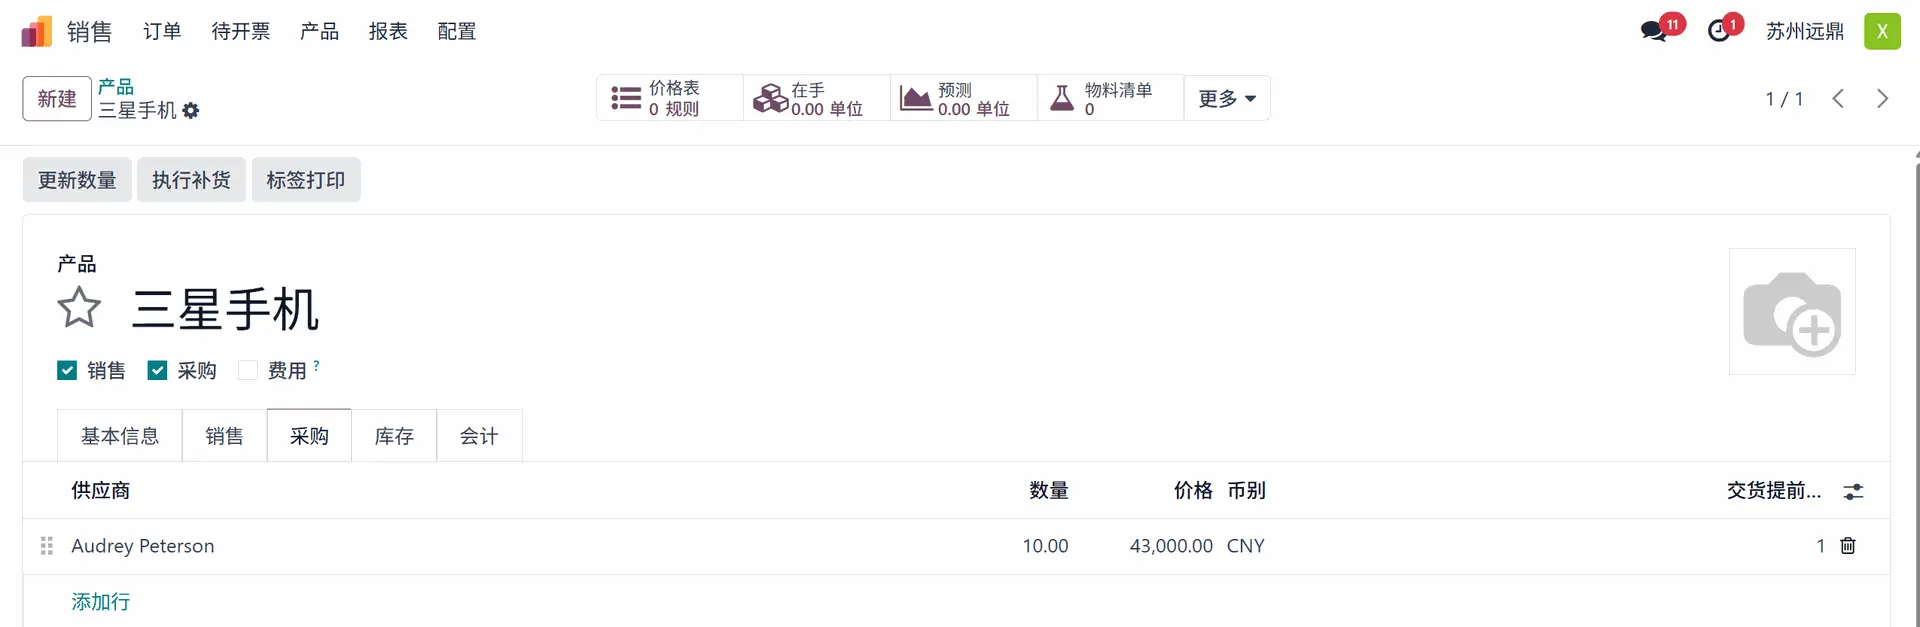Enable the 费用 checkbox
1920x627 pixels.
click(248, 371)
